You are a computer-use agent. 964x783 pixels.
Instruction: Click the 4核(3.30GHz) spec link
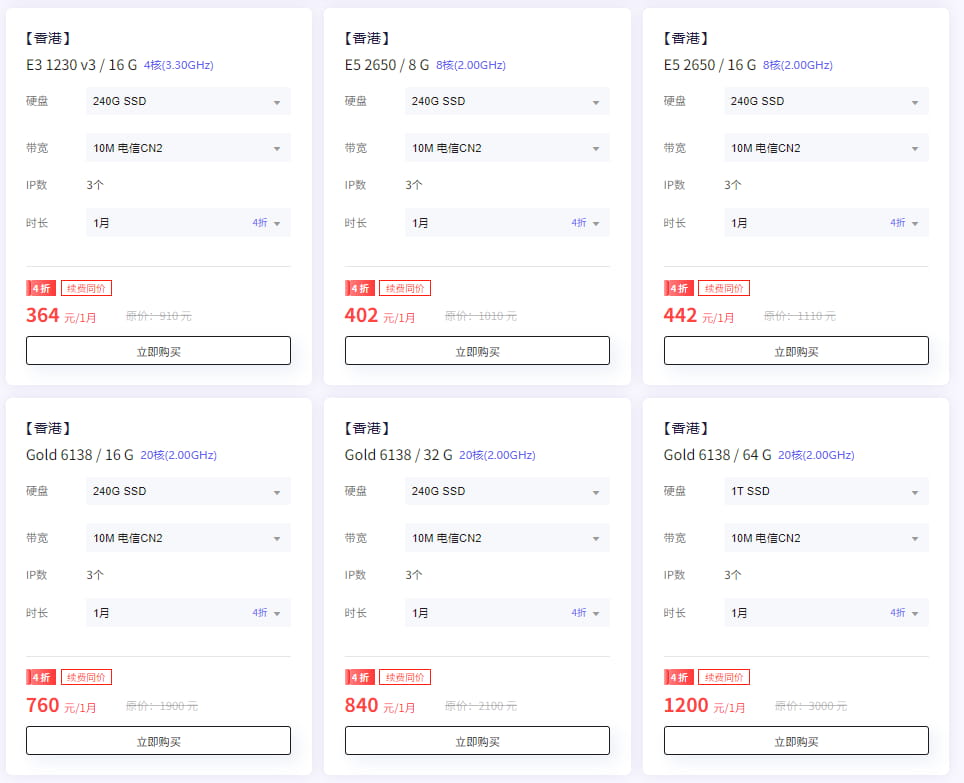pyautogui.click(x=178, y=65)
